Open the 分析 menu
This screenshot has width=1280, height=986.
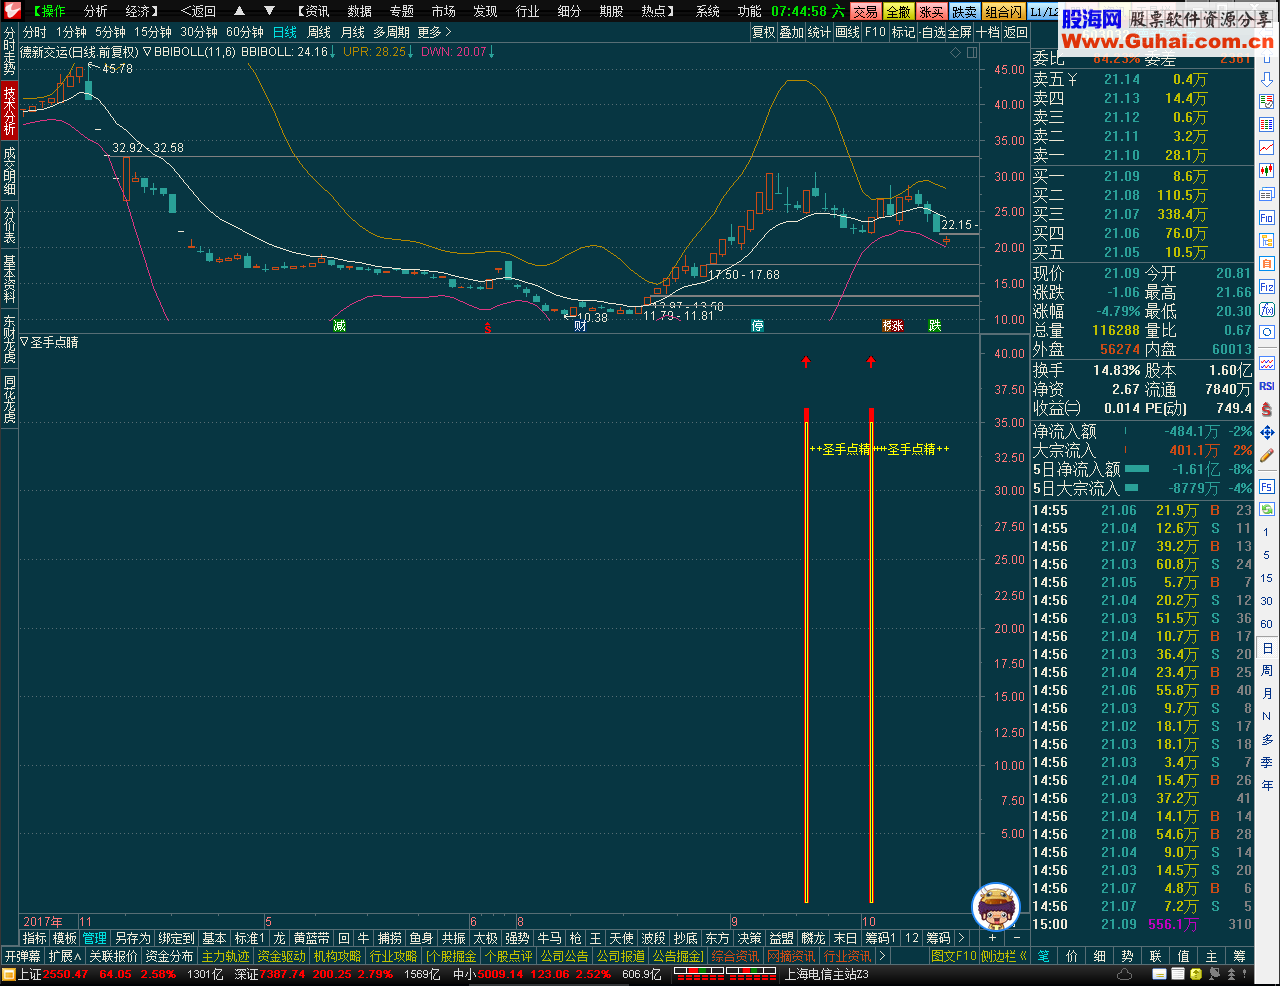pos(95,11)
